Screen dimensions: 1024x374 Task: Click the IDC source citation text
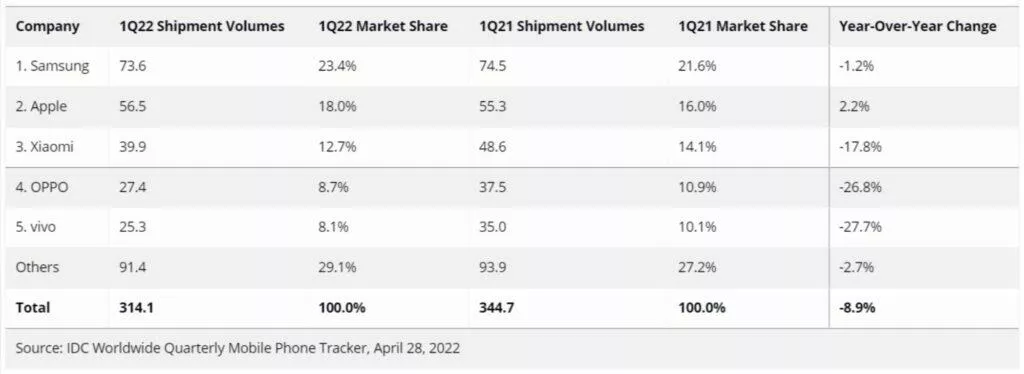(238, 348)
